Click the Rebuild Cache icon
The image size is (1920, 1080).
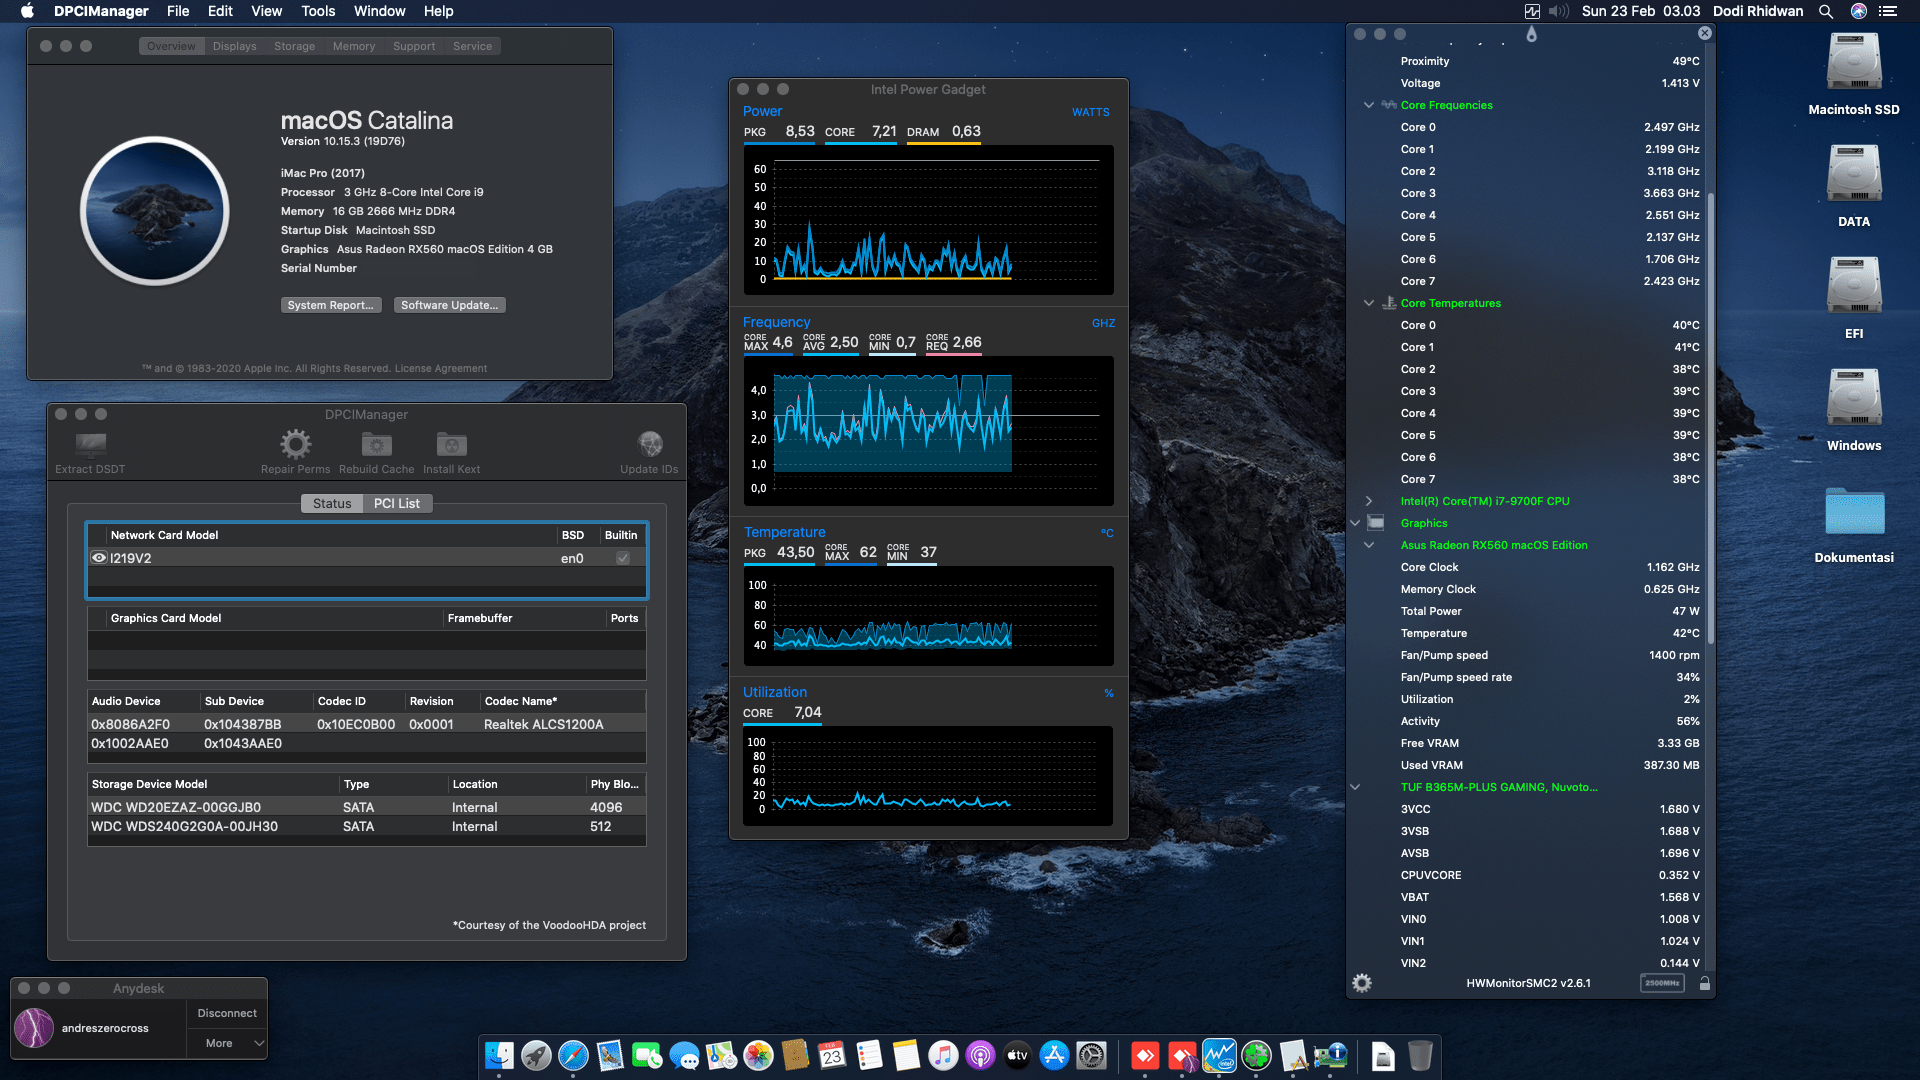376,443
